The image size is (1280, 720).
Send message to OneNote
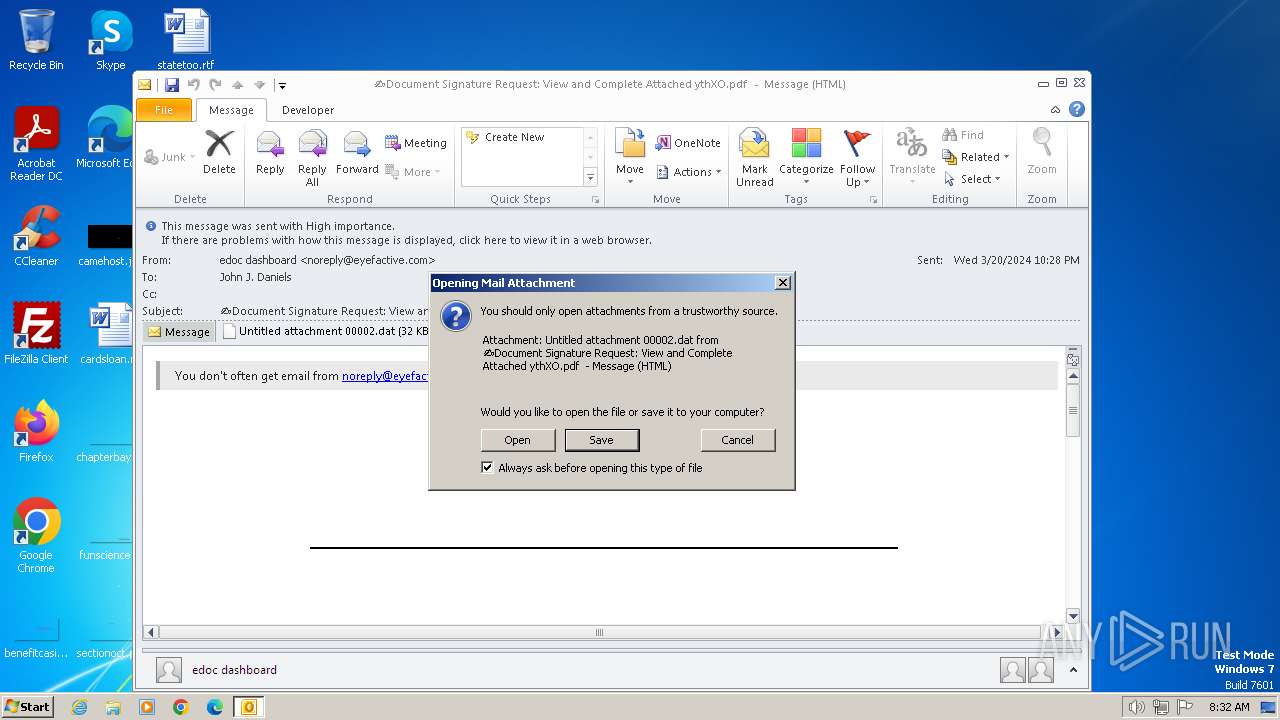click(688, 143)
